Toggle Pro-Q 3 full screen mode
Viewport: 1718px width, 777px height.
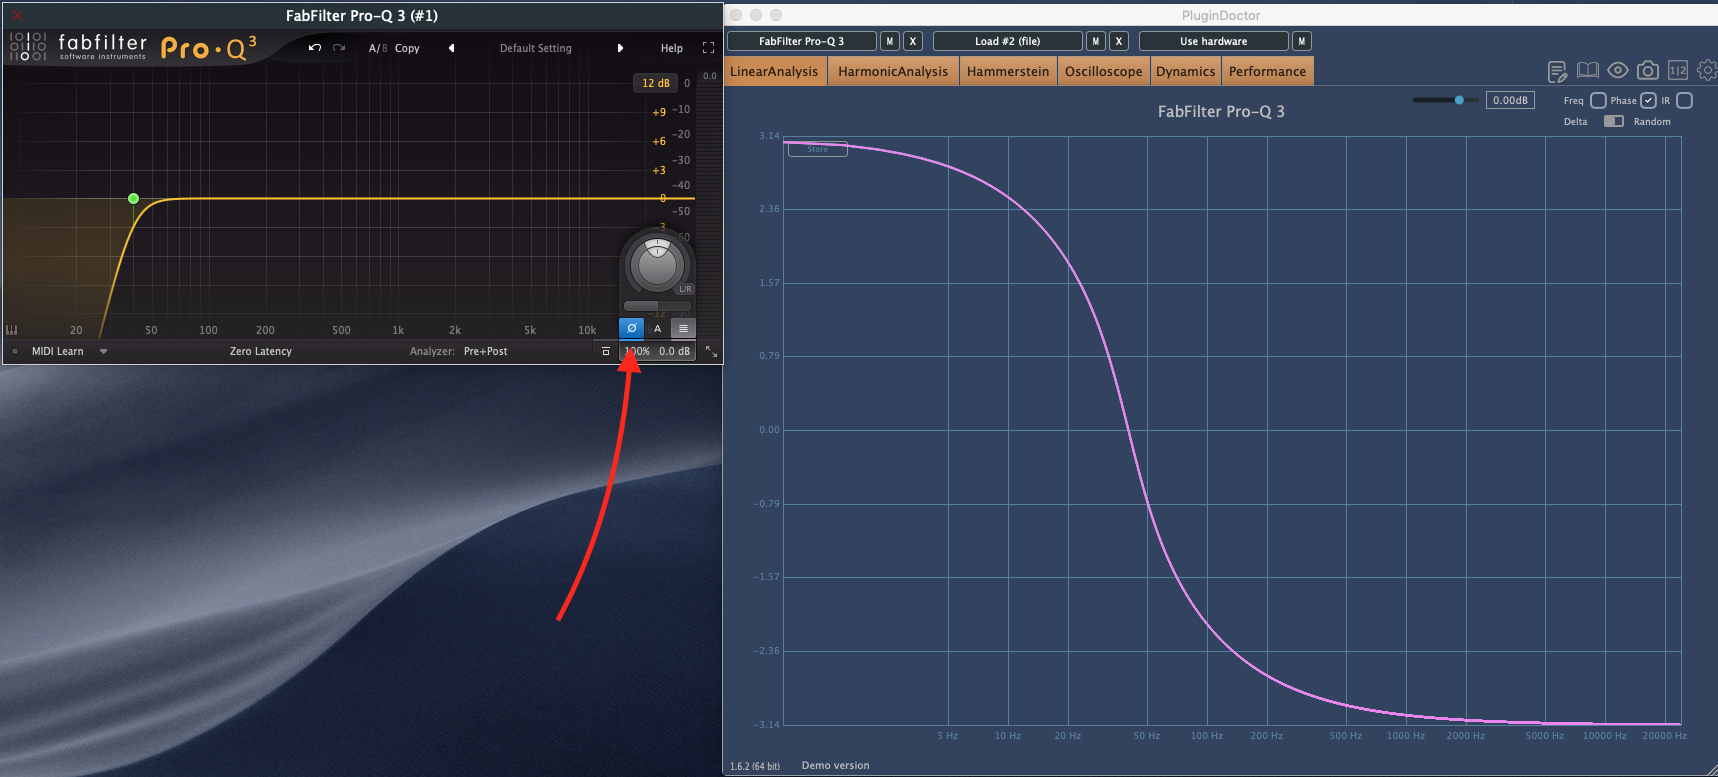pyautogui.click(x=708, y=48)
